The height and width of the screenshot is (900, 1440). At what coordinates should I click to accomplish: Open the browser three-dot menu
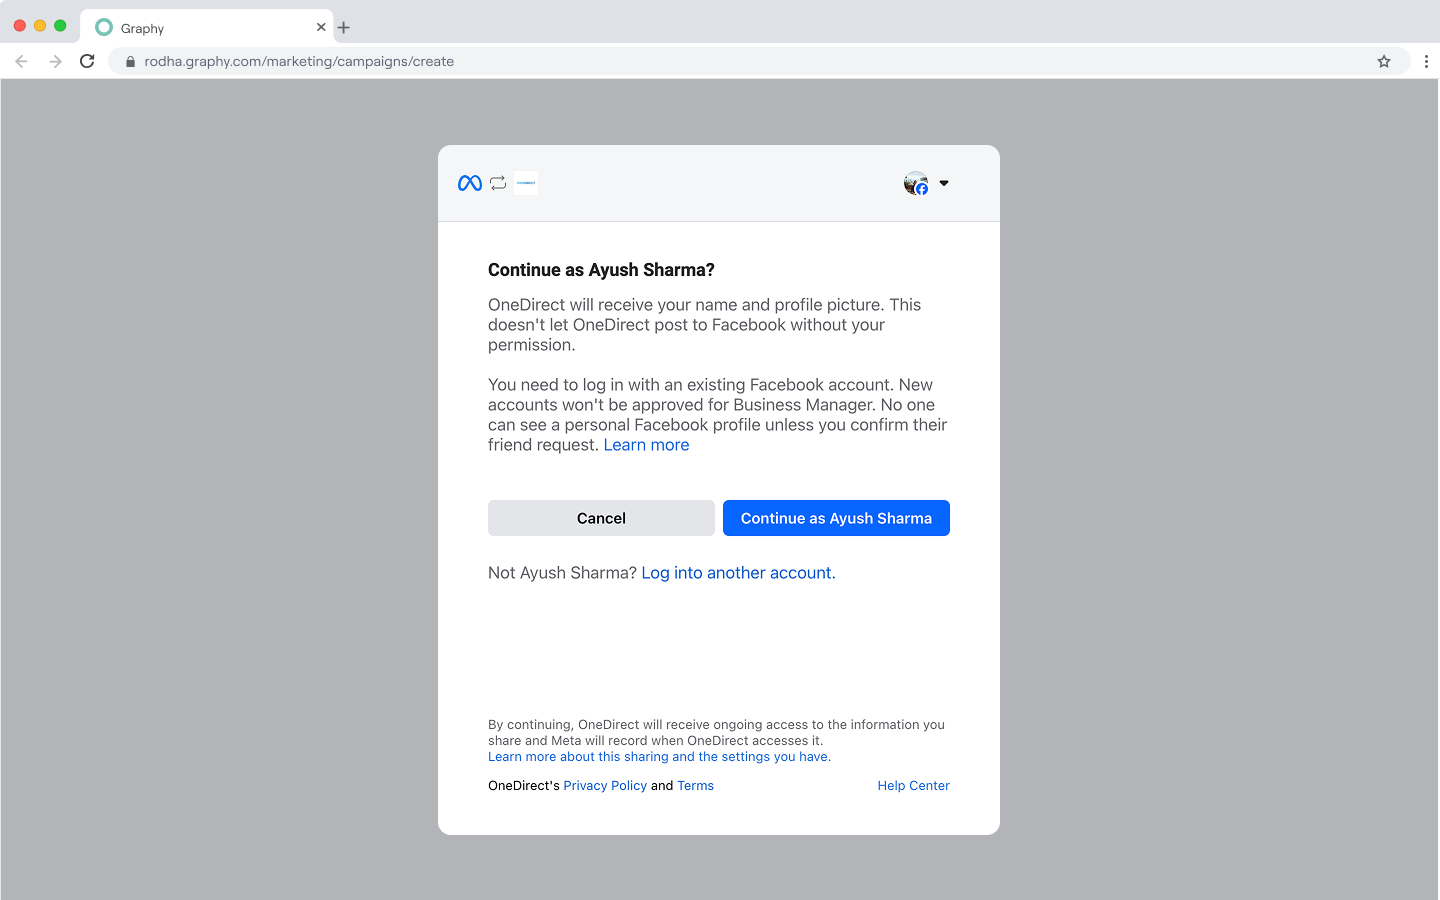point(1426,61)
